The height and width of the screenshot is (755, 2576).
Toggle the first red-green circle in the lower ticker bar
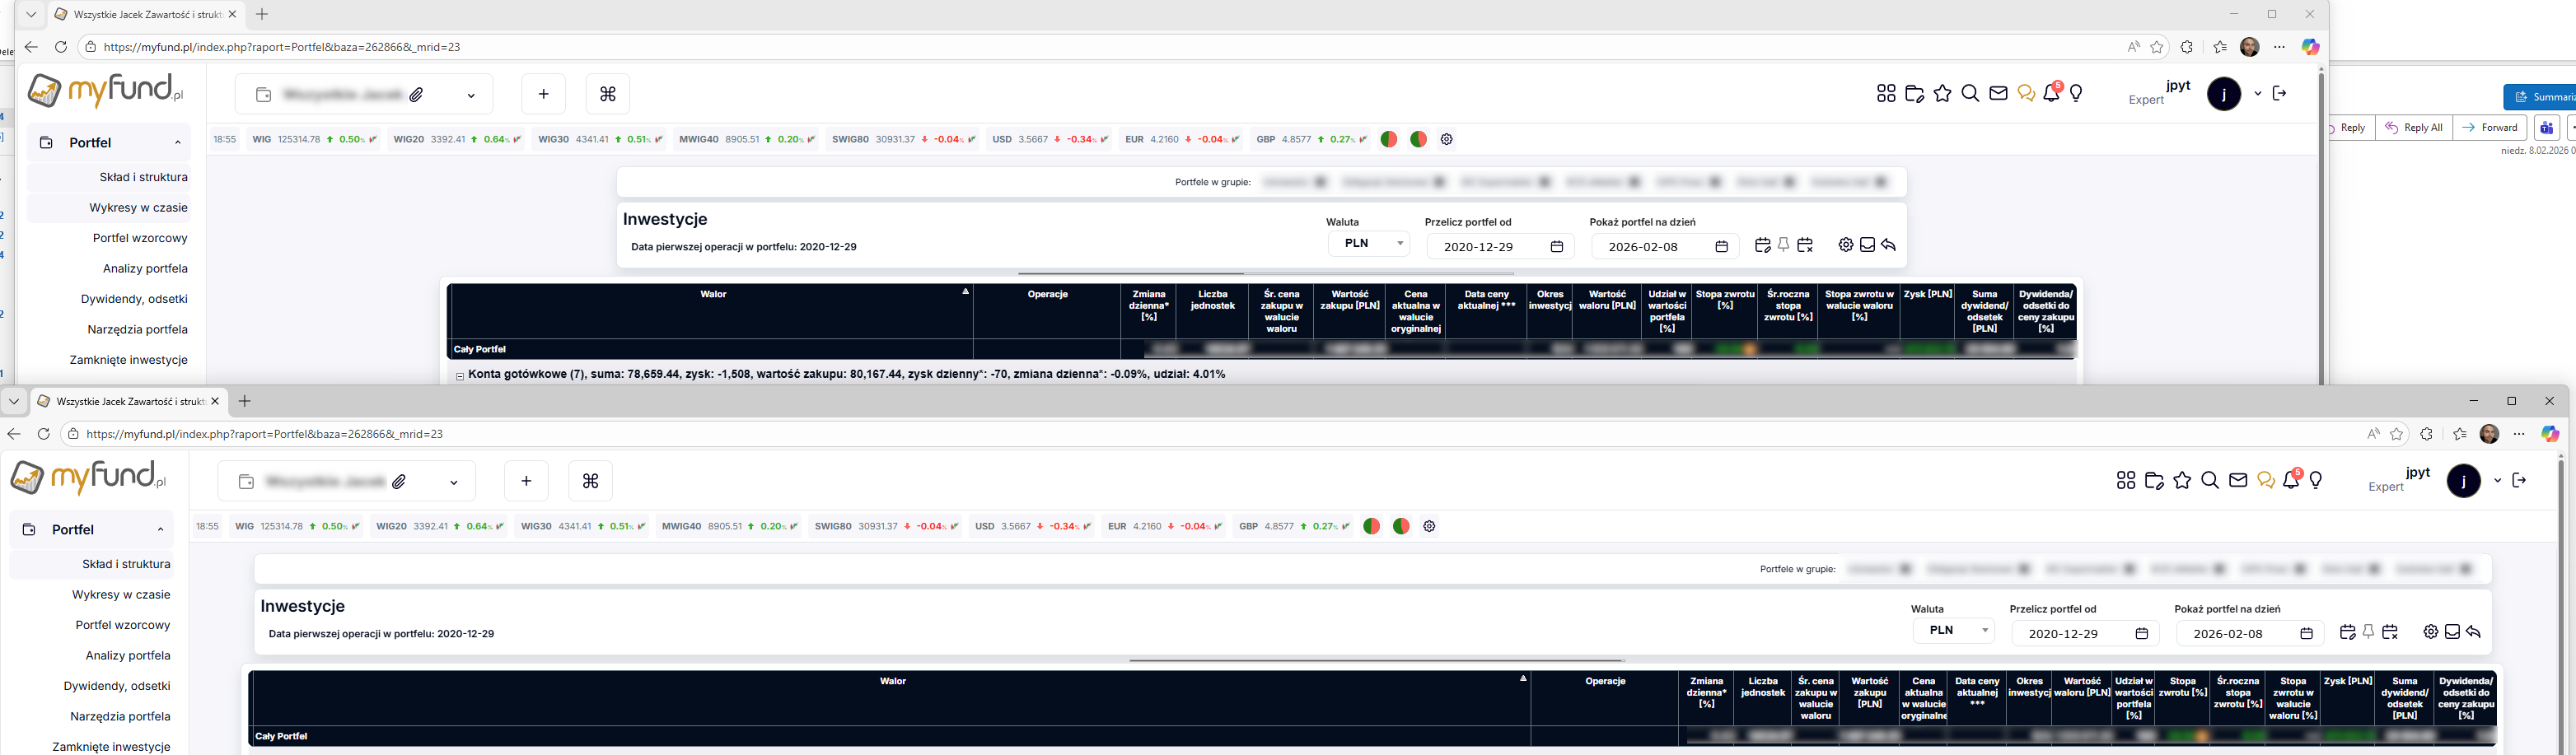tap(1371, 526)
